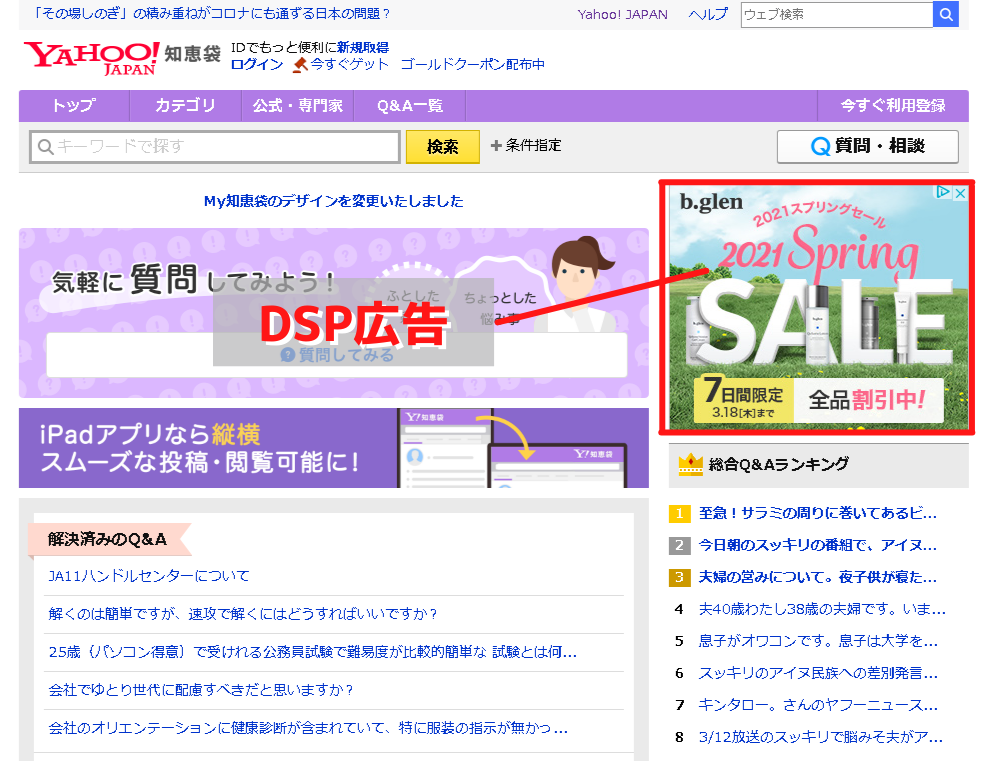988x761 pixels.
Task: Open the 公式・専門家 tab
Action: coord(298,105)
